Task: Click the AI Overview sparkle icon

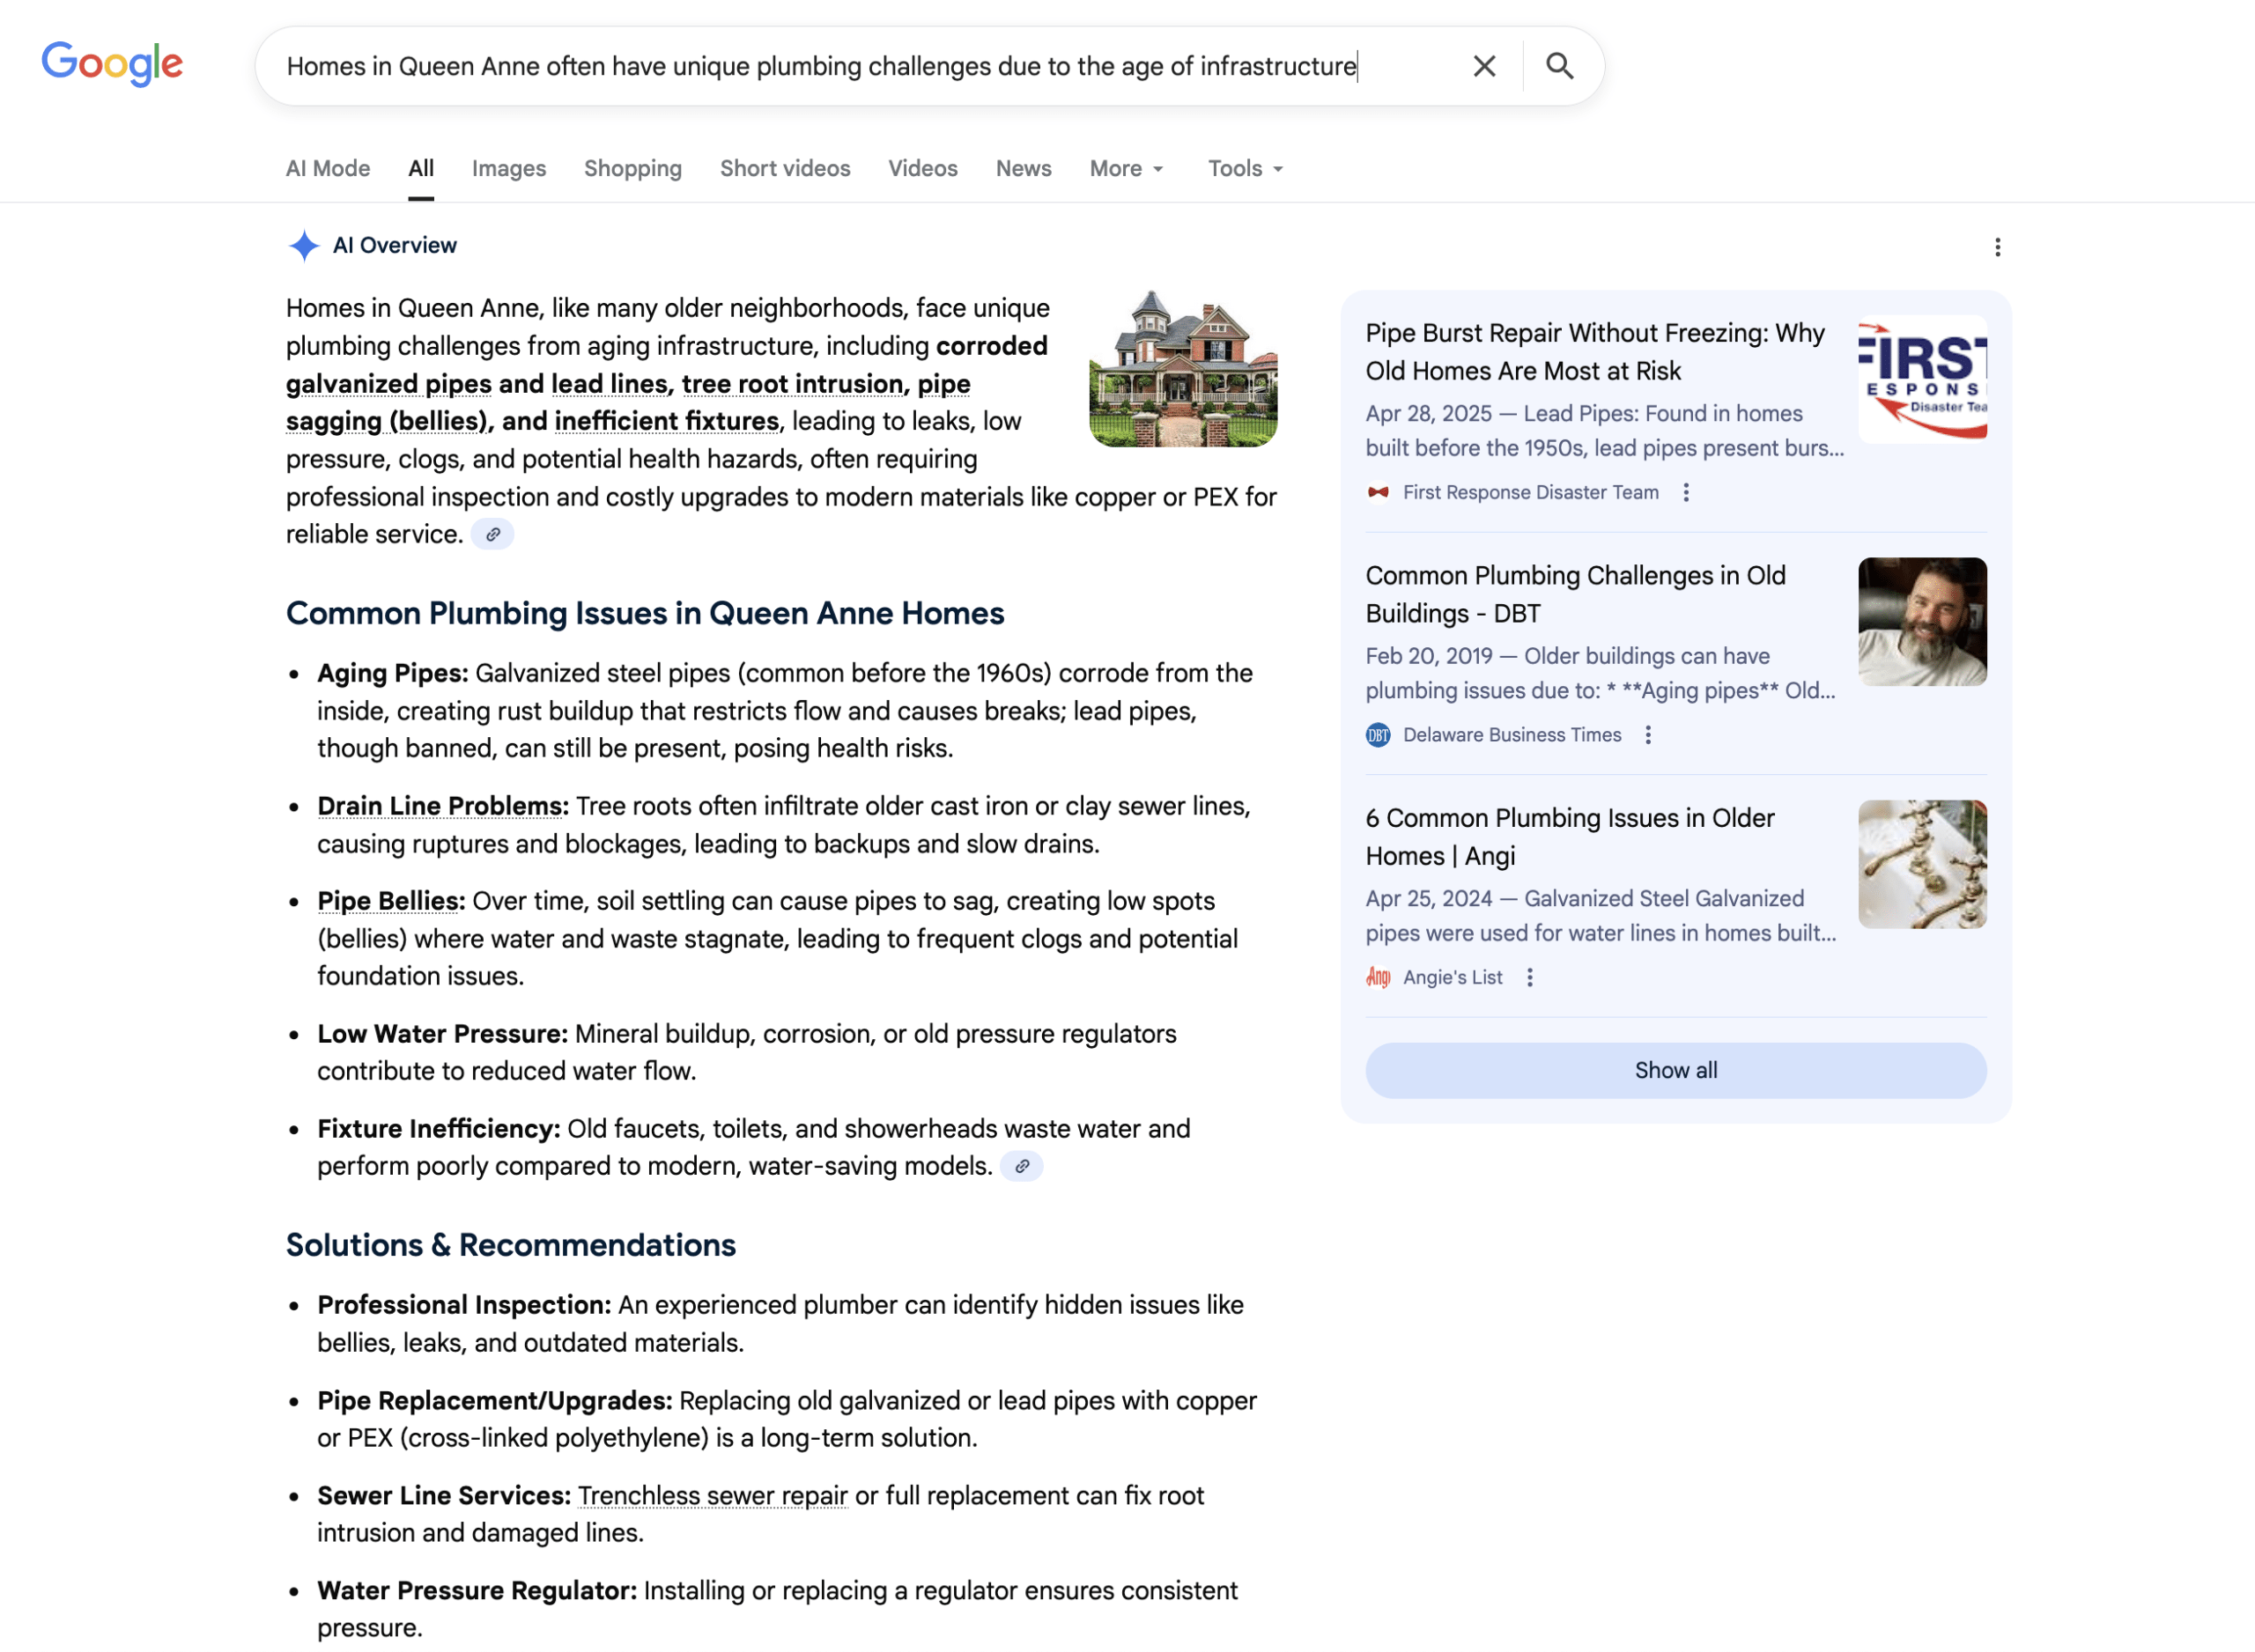Action: click(x=304, y=246)
